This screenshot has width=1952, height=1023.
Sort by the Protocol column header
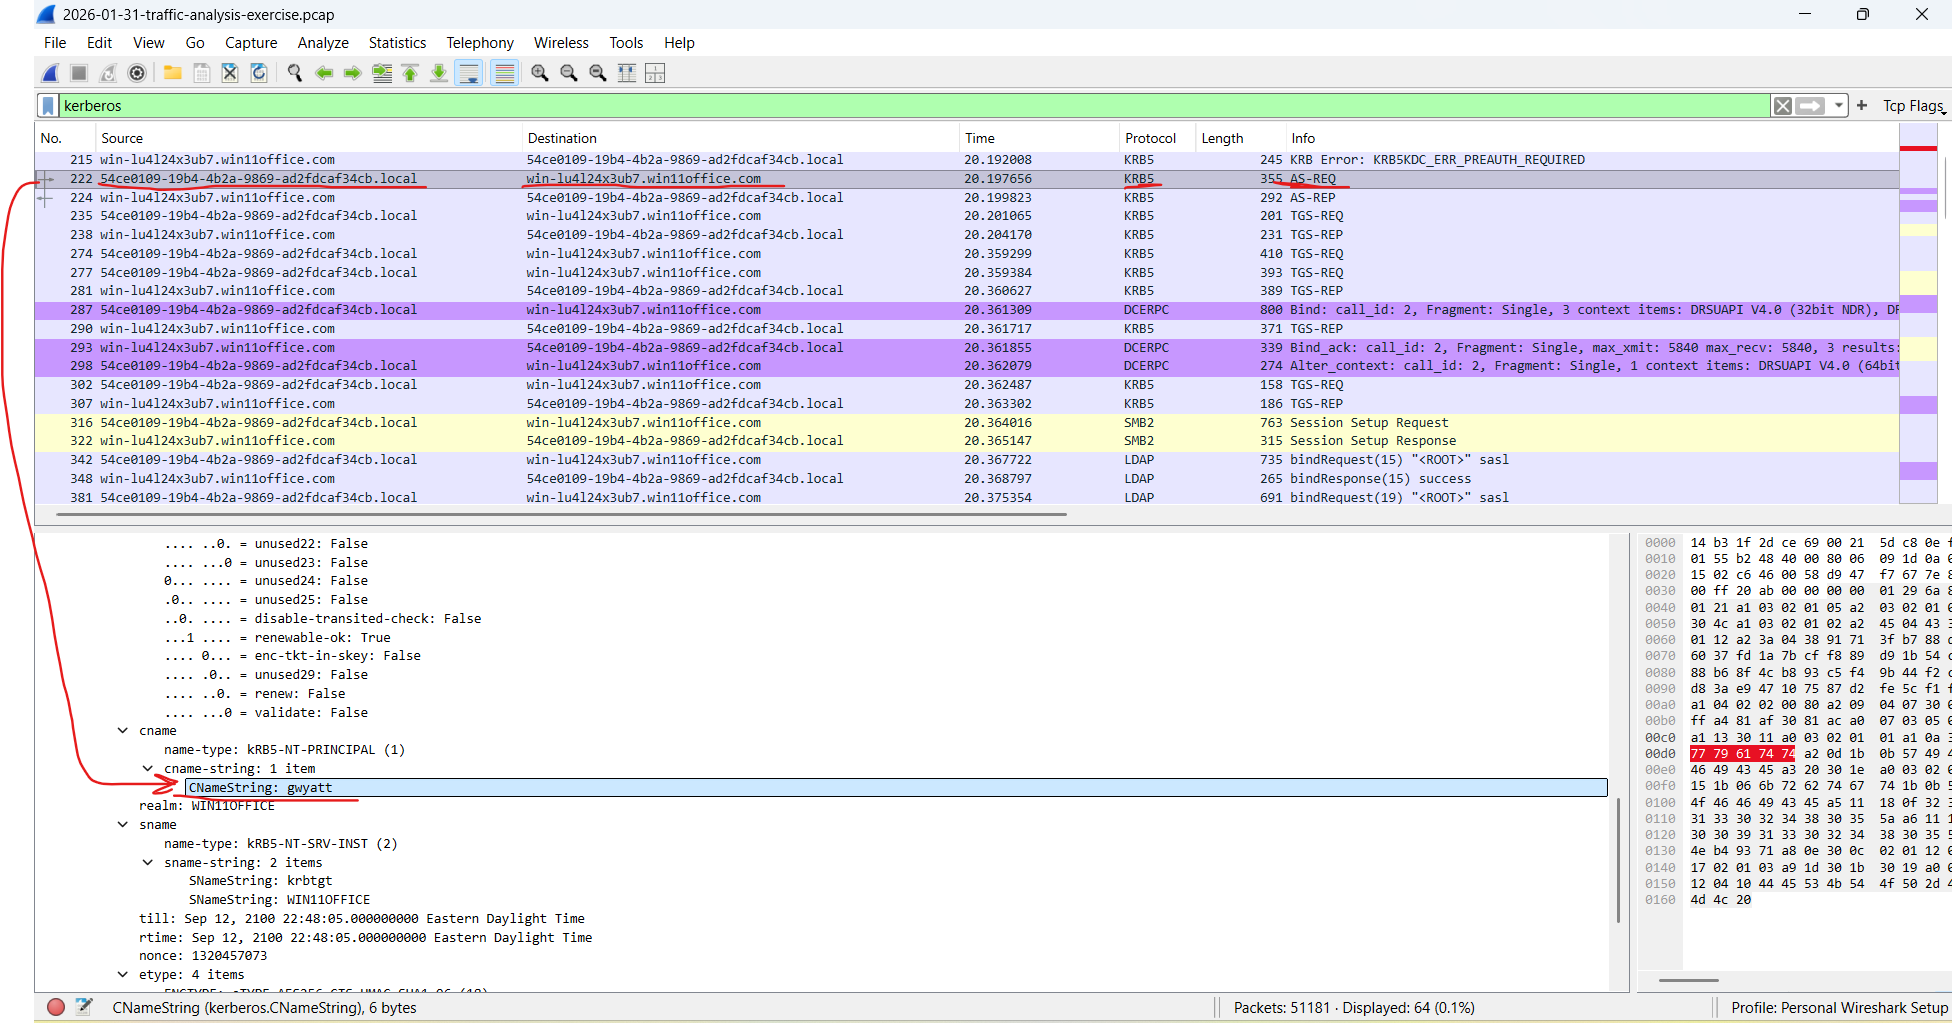[1157, 138]
